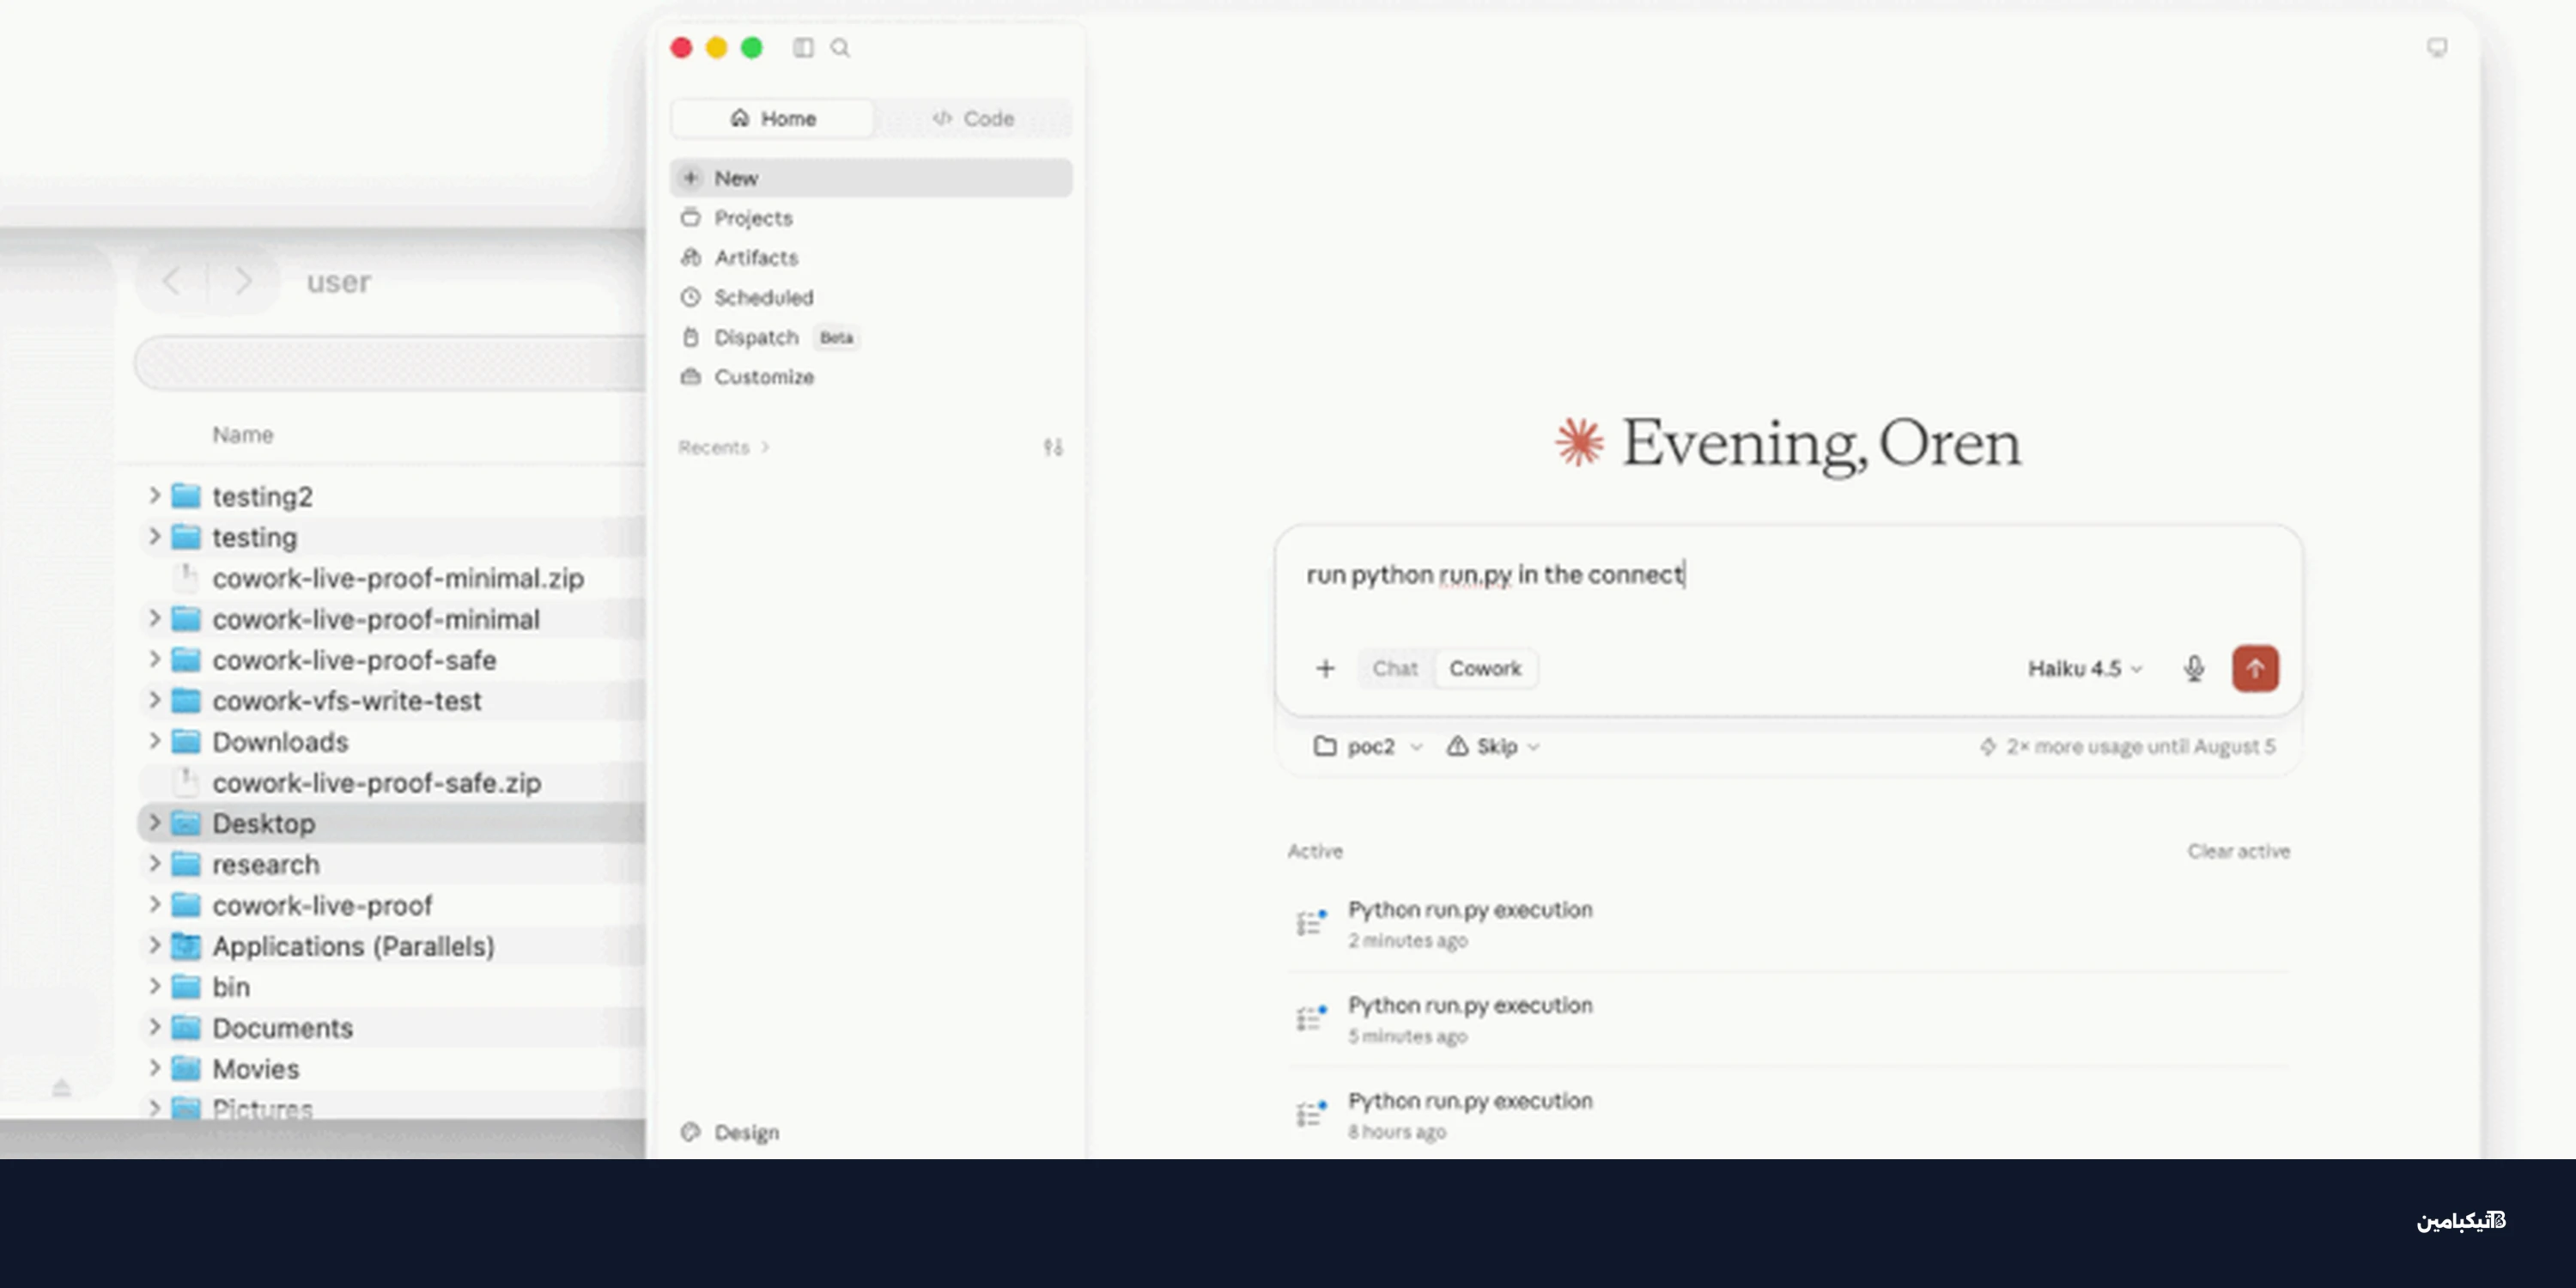Select Desktop folder row in Finder

tap(391, 823)
